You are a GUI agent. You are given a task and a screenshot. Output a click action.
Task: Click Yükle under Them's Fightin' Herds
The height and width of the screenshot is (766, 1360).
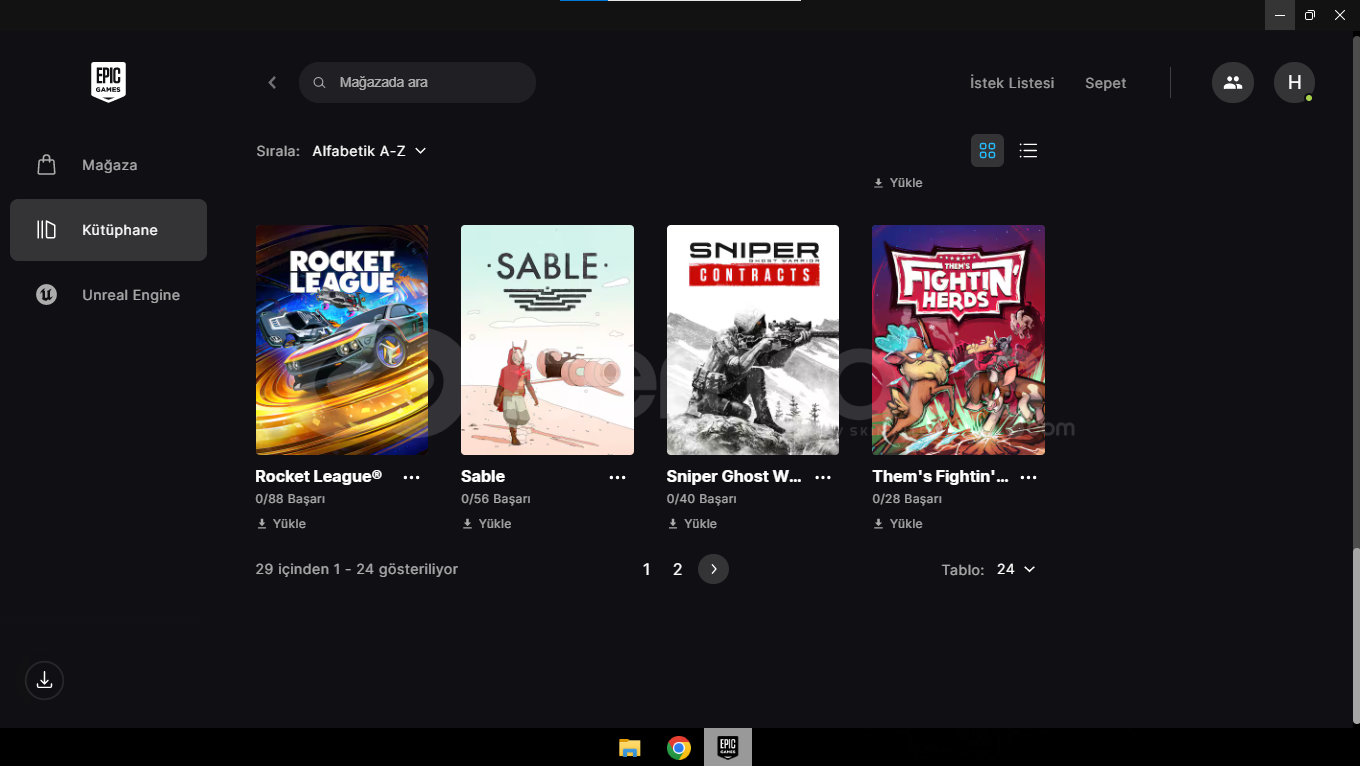[897, 524]
